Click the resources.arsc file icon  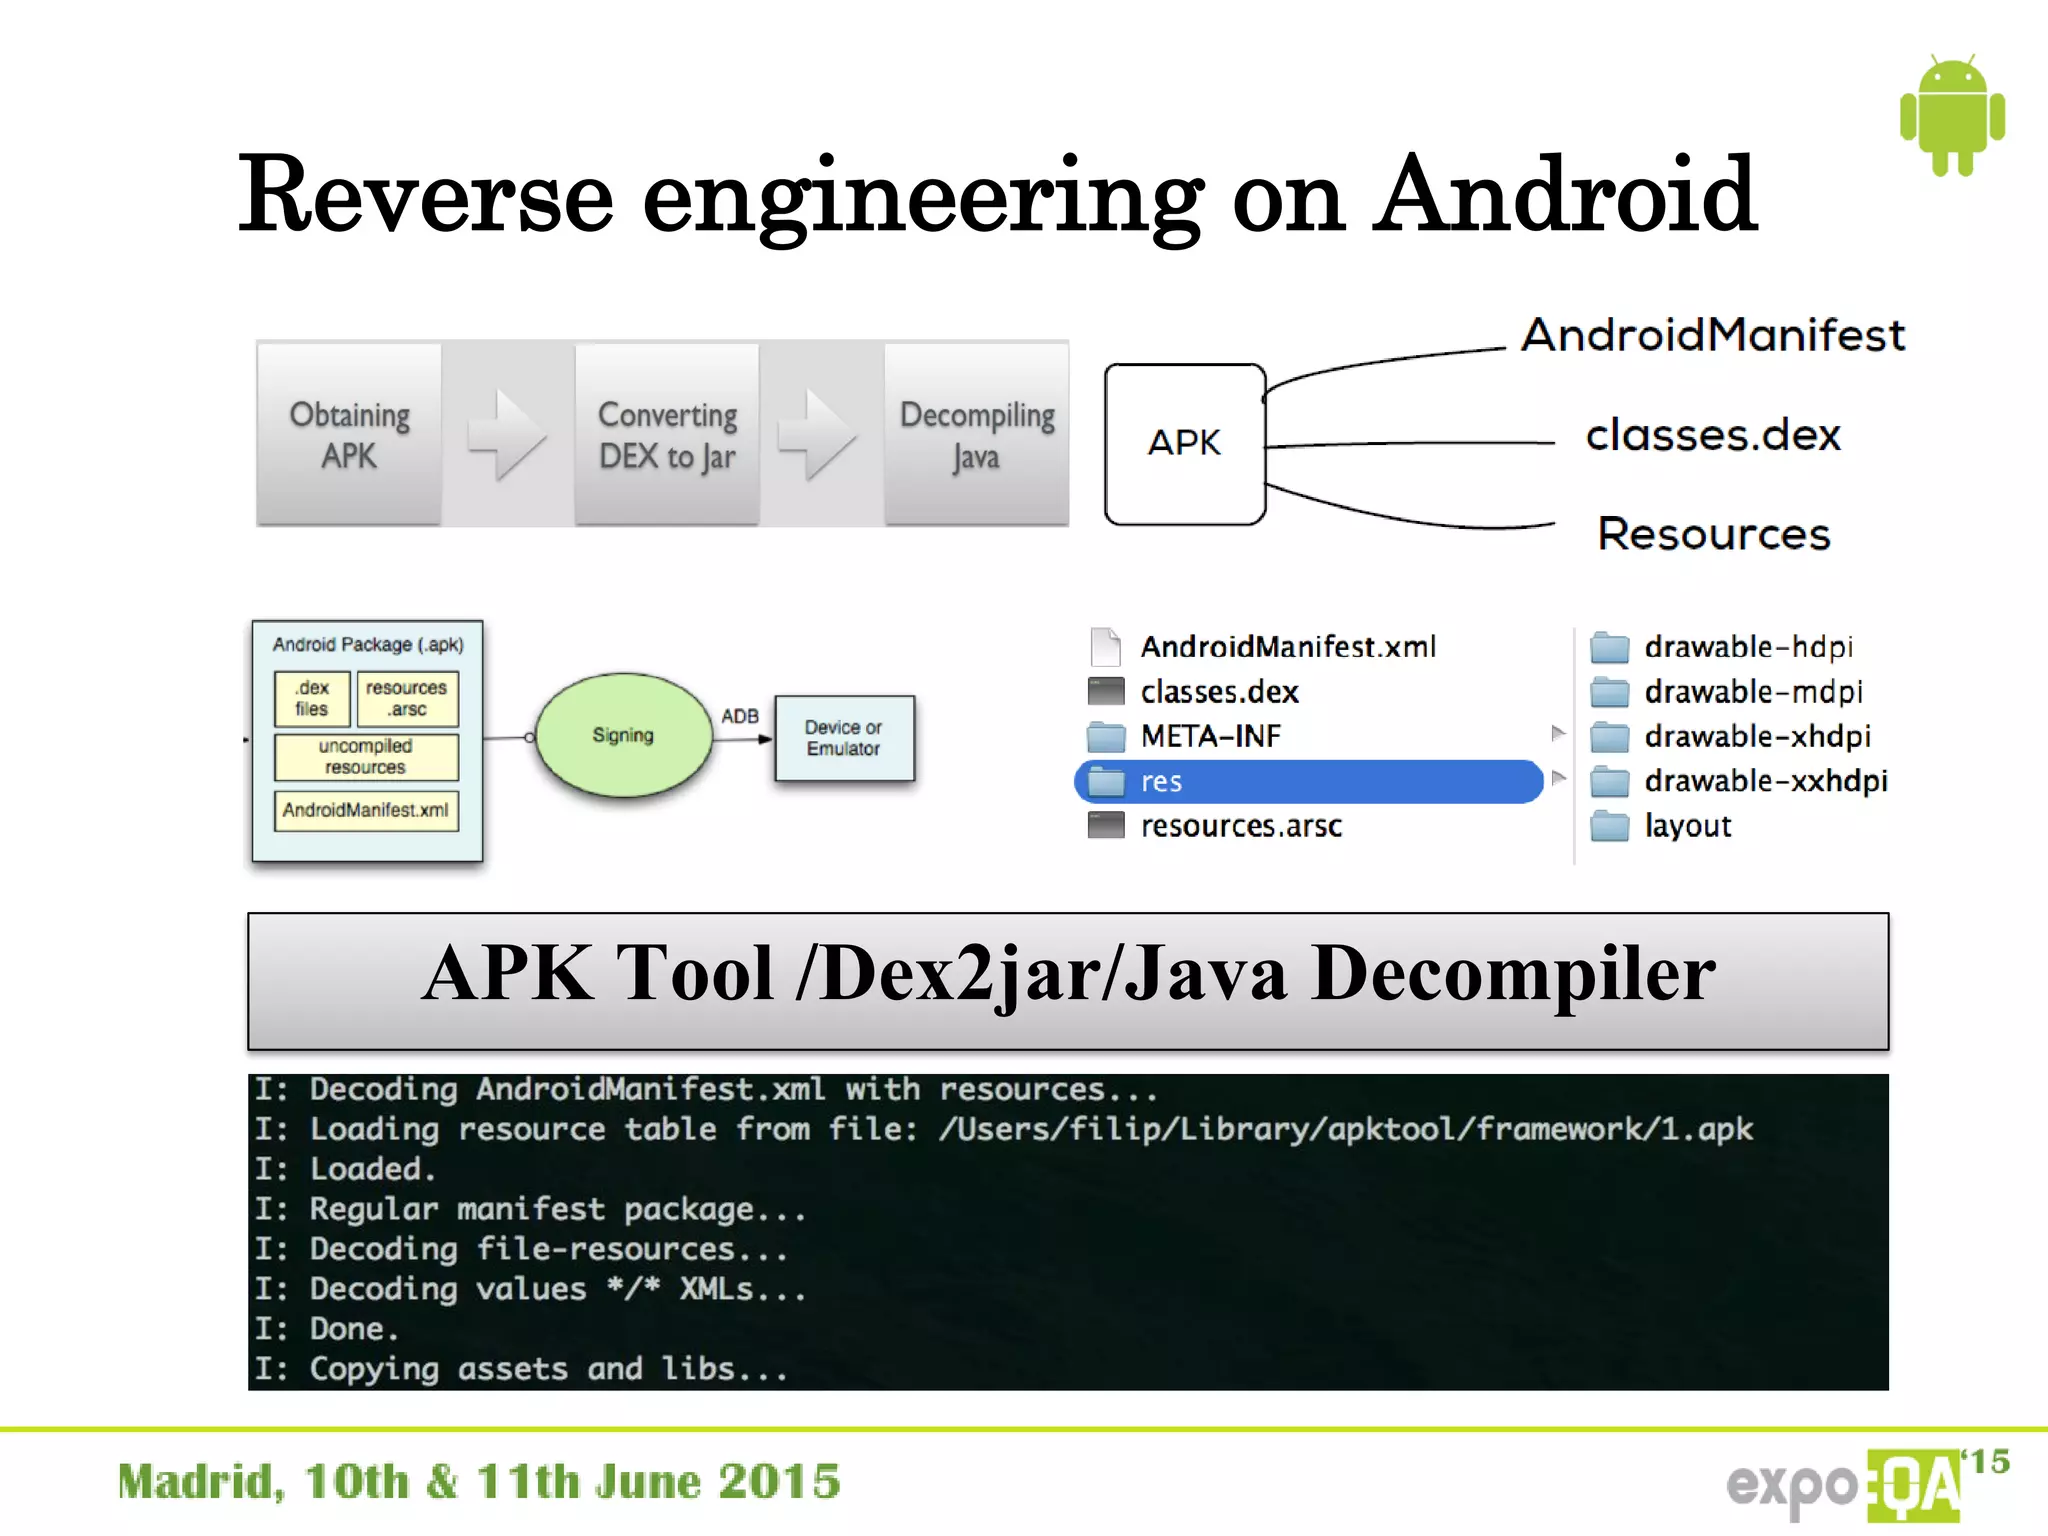coord(1106,825)
